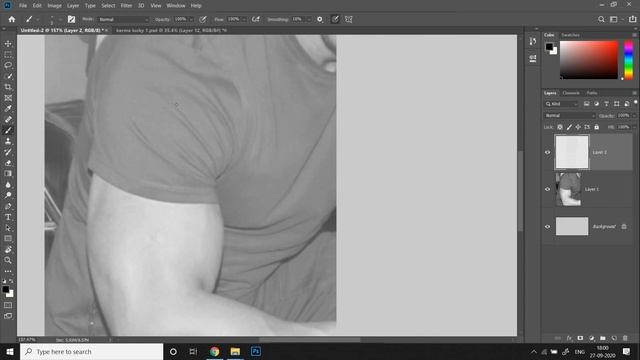Select the Gradient tool

8,173
